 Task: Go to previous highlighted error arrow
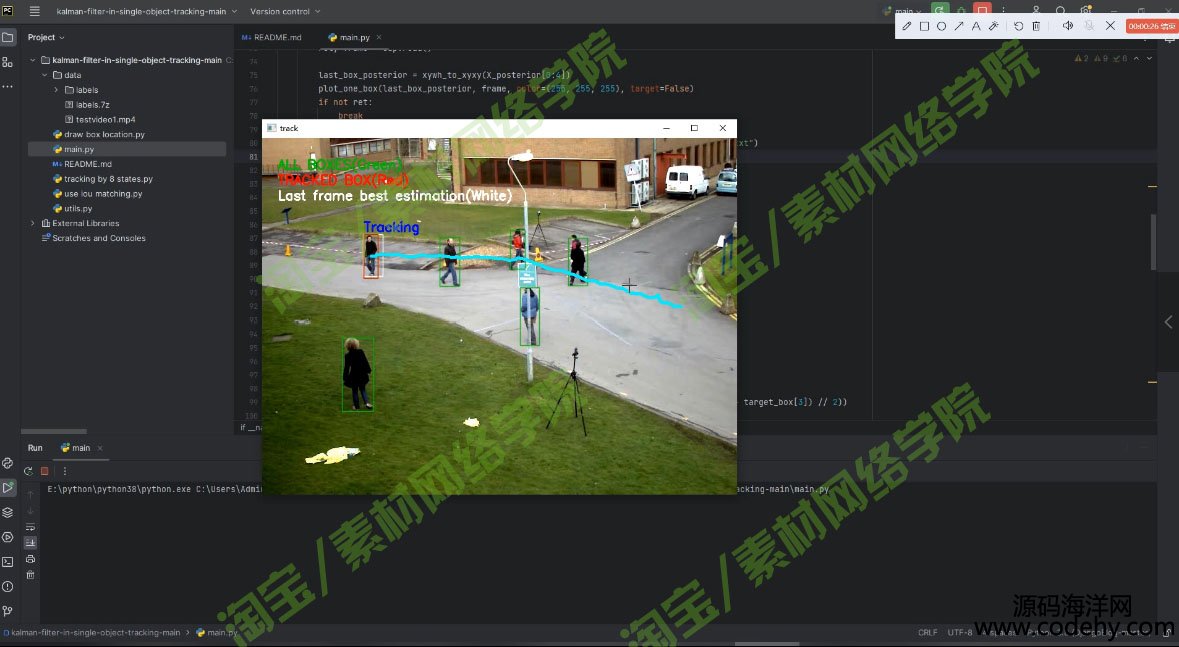[x=1136, y=58]
